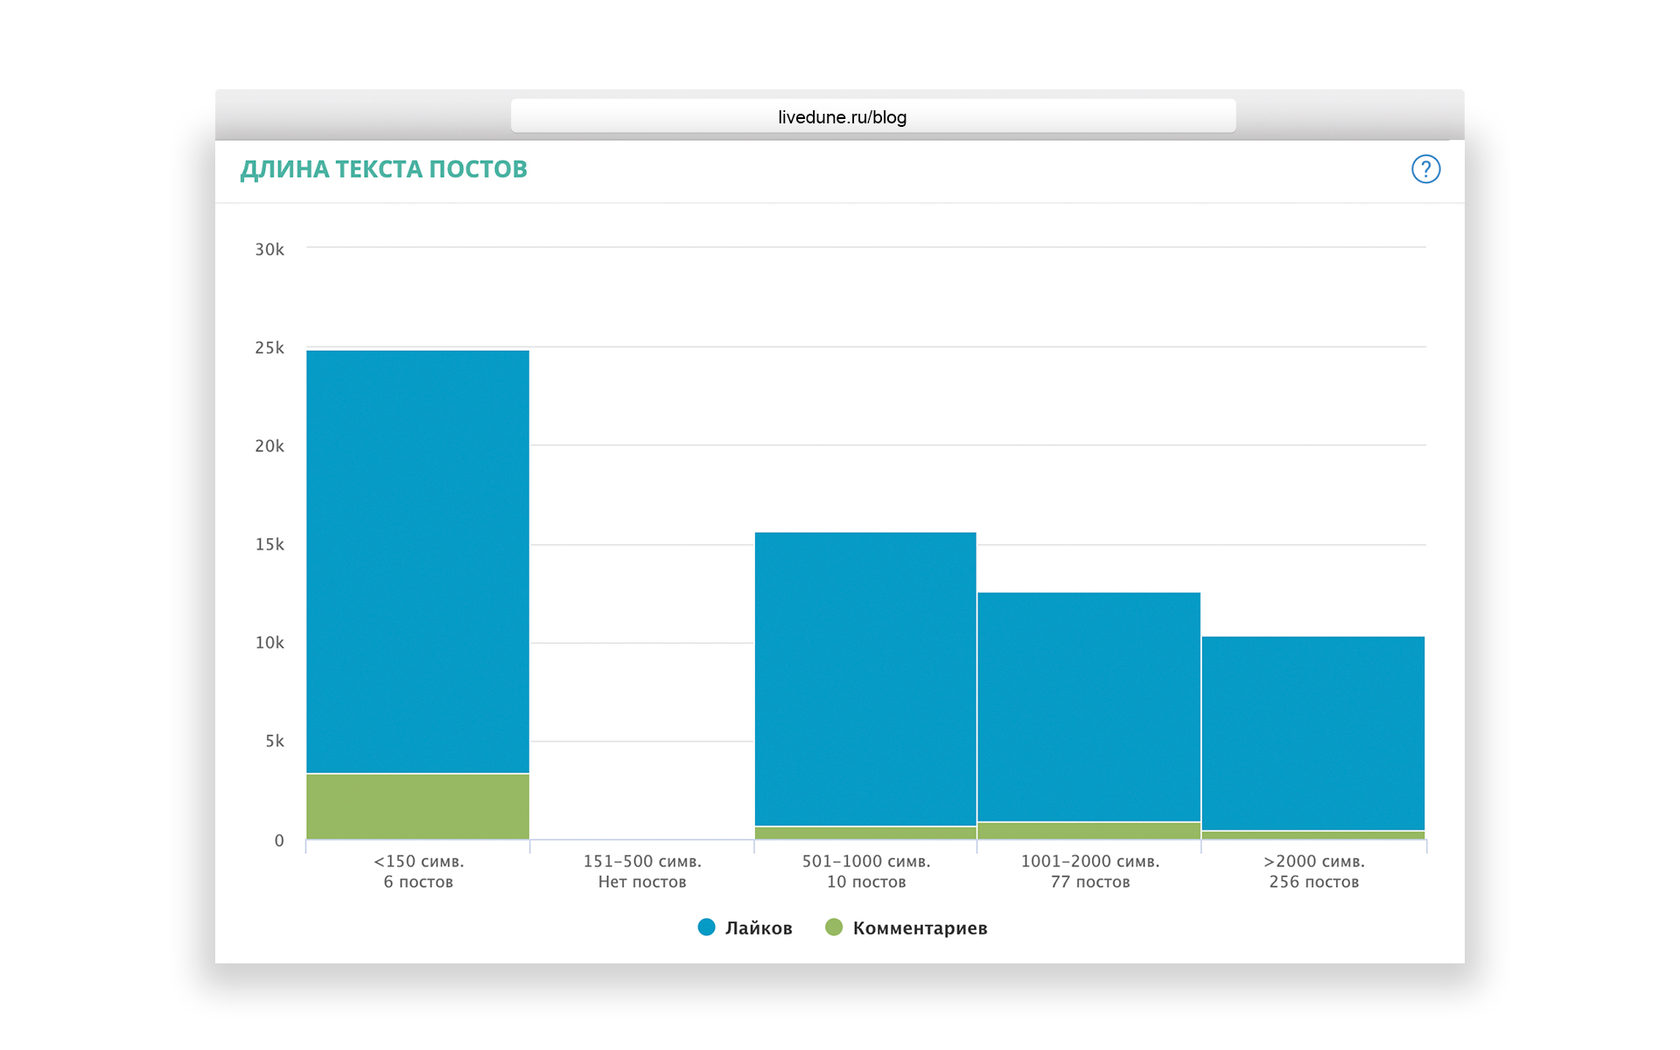The width and height of the screenshot is (1680, 1050).
Task: Click the livedune.ru/blog address bar
Action: point(873,116)
